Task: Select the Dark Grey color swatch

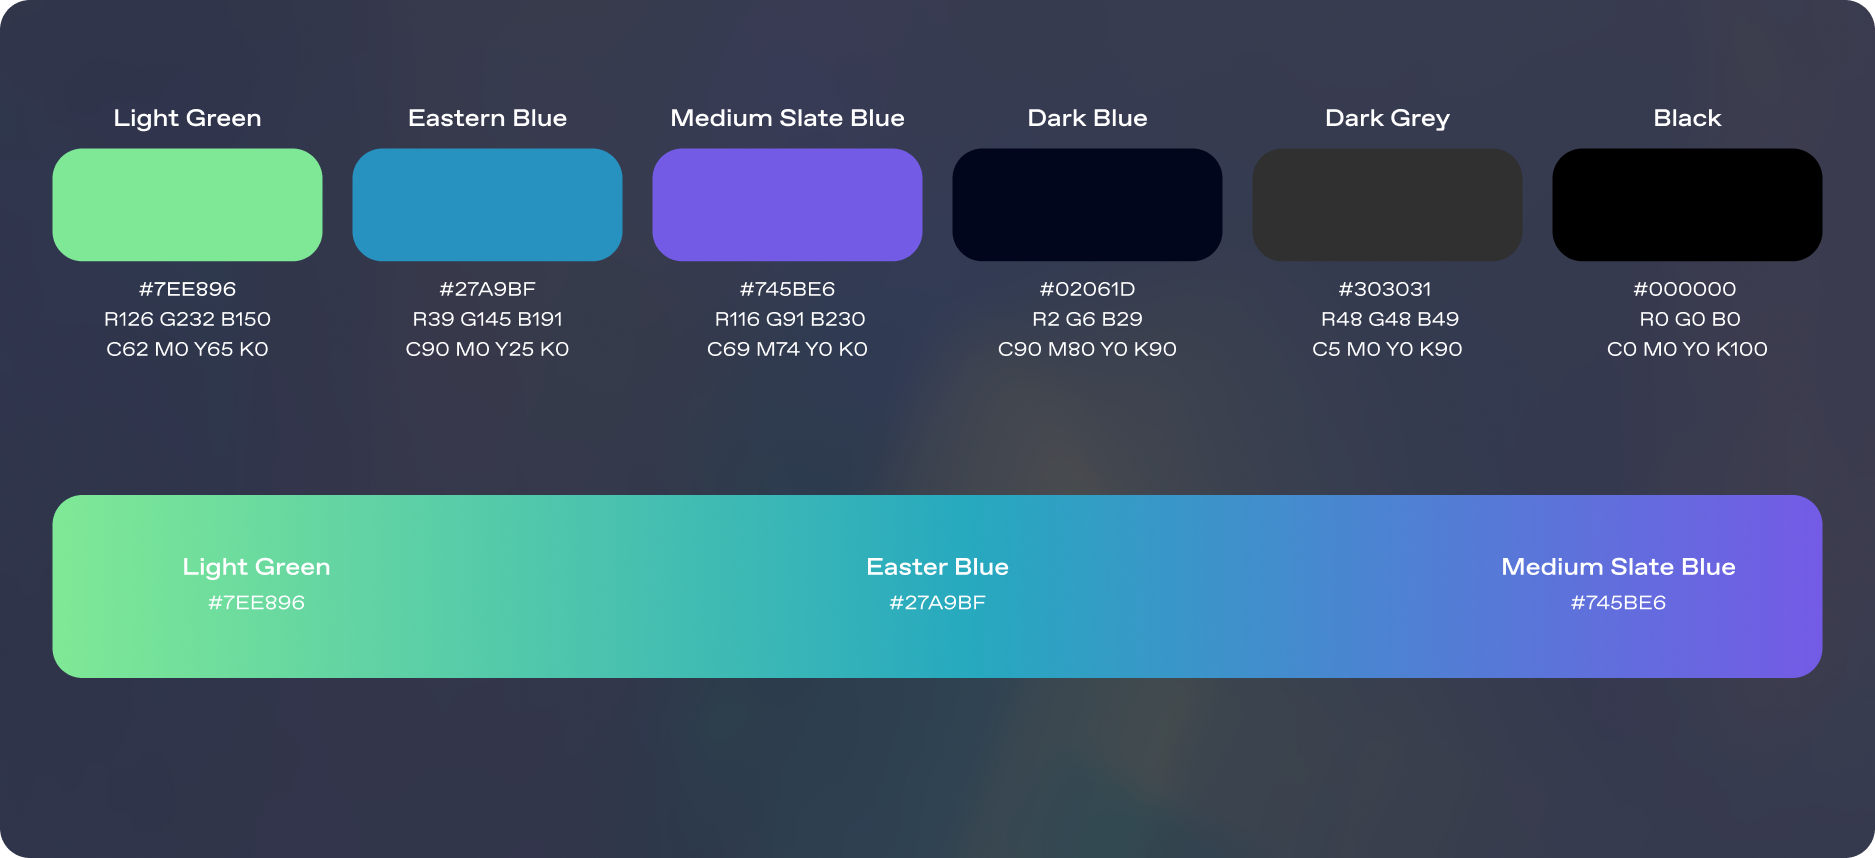Action: tap(1387, 205)
